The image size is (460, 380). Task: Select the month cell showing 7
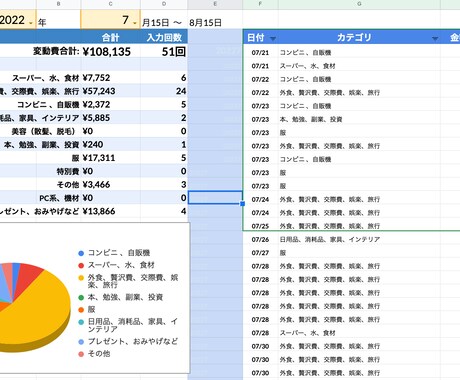(110, 20)
